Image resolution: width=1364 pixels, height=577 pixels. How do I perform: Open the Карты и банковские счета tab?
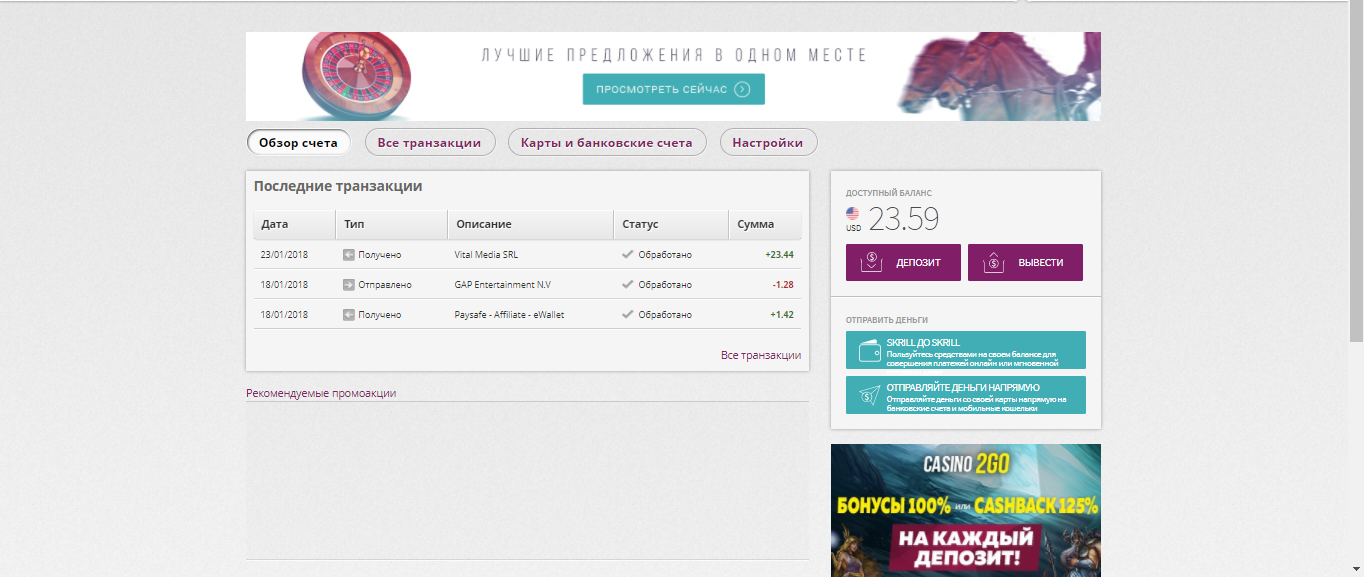607,141
